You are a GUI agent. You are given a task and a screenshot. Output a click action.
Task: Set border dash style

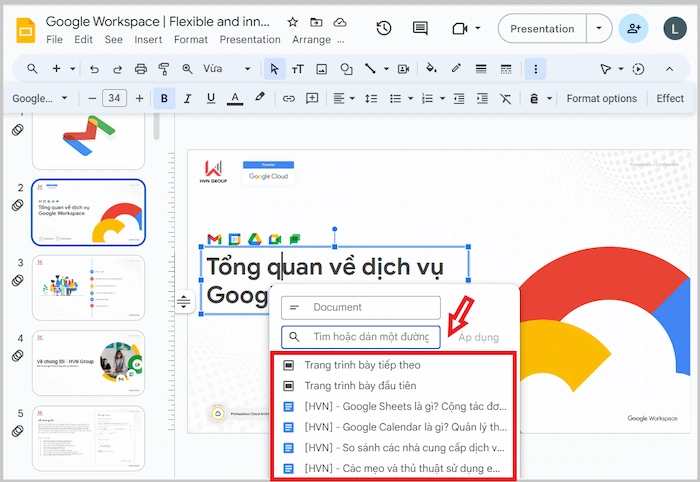point(506,69)
